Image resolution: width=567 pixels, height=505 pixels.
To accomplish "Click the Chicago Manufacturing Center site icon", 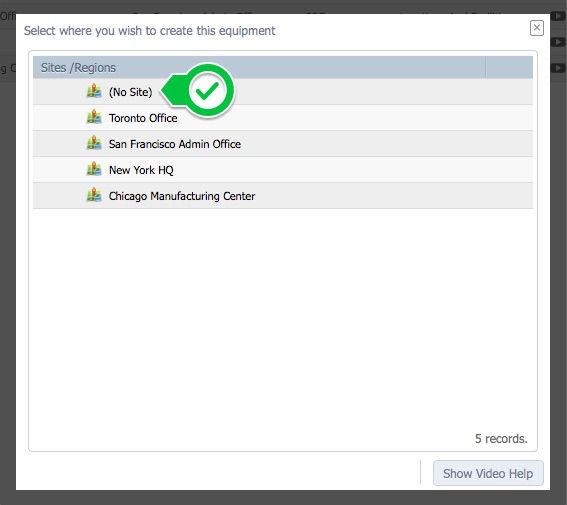I will [x=94, y=195].
